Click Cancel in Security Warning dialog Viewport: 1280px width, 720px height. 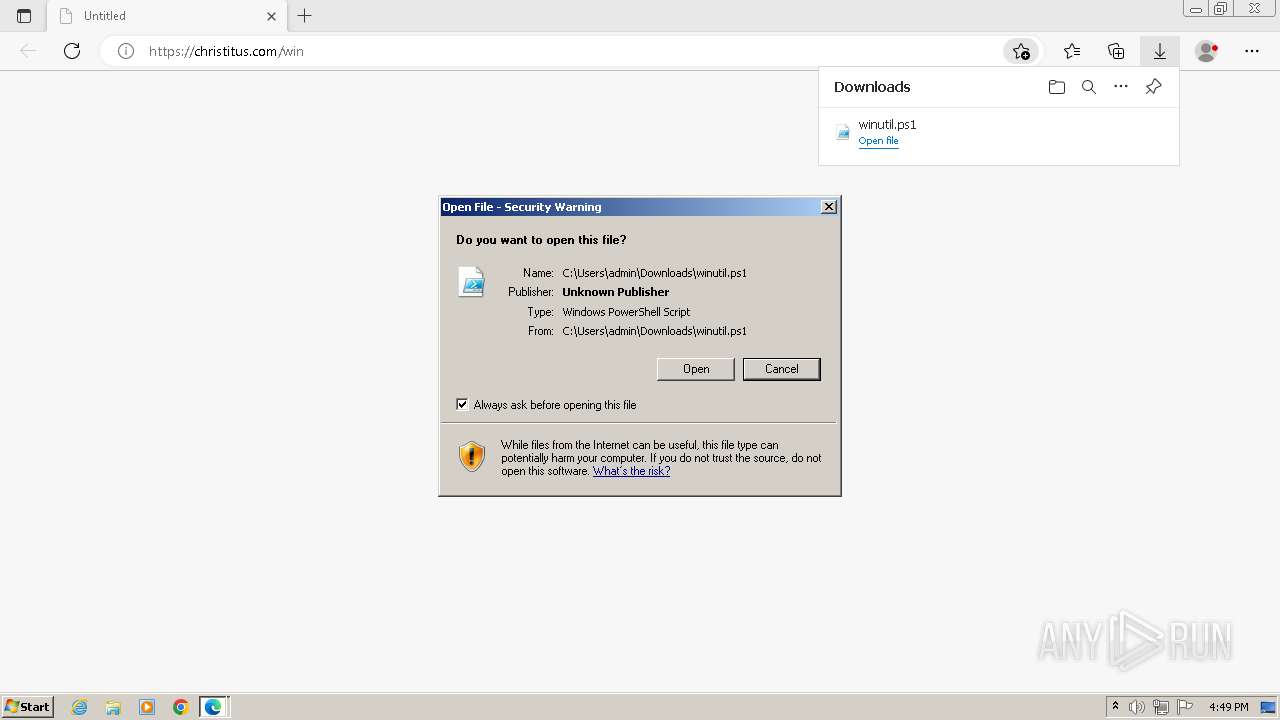pyautogui.click(x=782, y=369)
